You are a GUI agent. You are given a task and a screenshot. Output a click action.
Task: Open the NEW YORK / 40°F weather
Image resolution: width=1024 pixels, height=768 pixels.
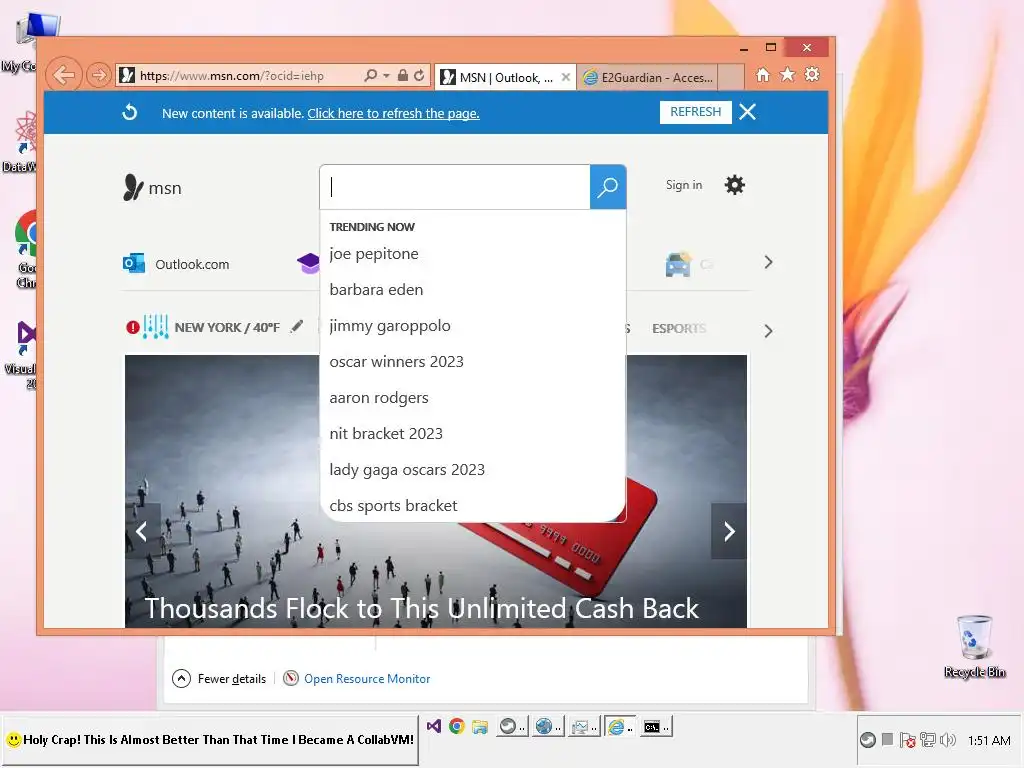227,327
